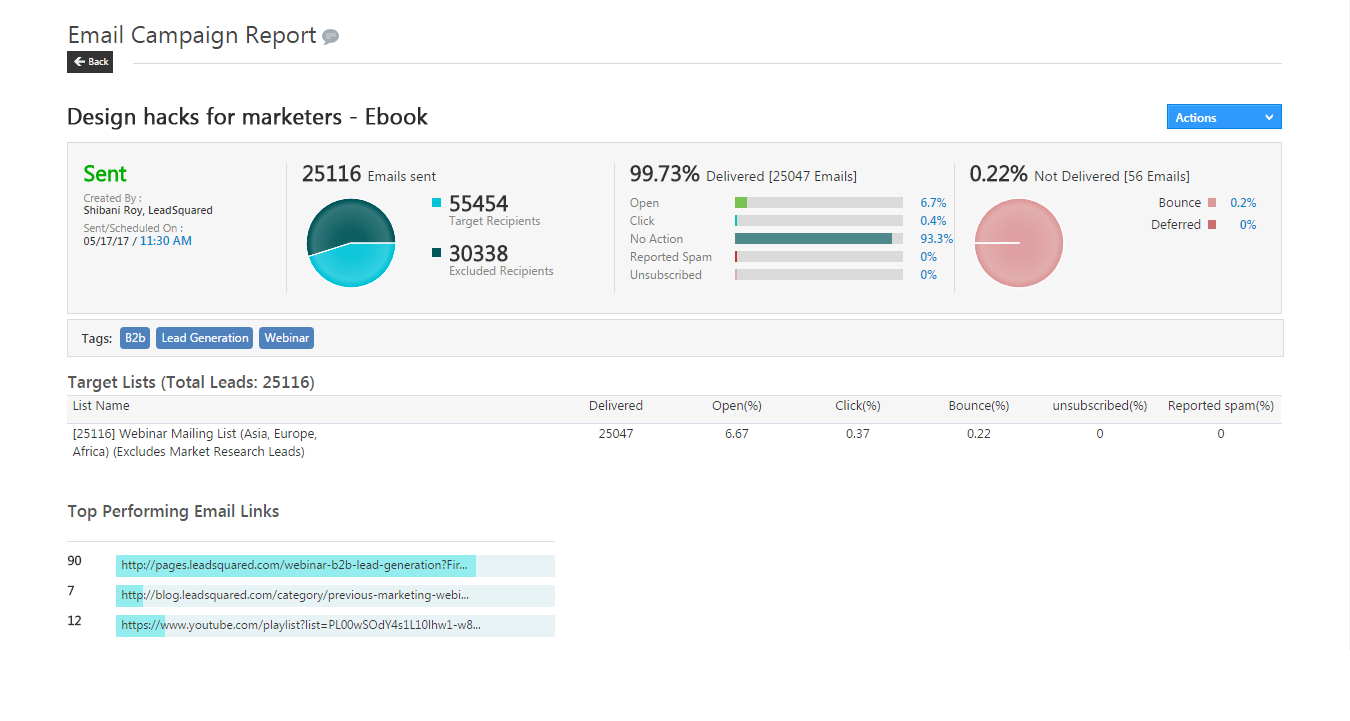Open the Actions dropdown

[x=1222, y=116]
